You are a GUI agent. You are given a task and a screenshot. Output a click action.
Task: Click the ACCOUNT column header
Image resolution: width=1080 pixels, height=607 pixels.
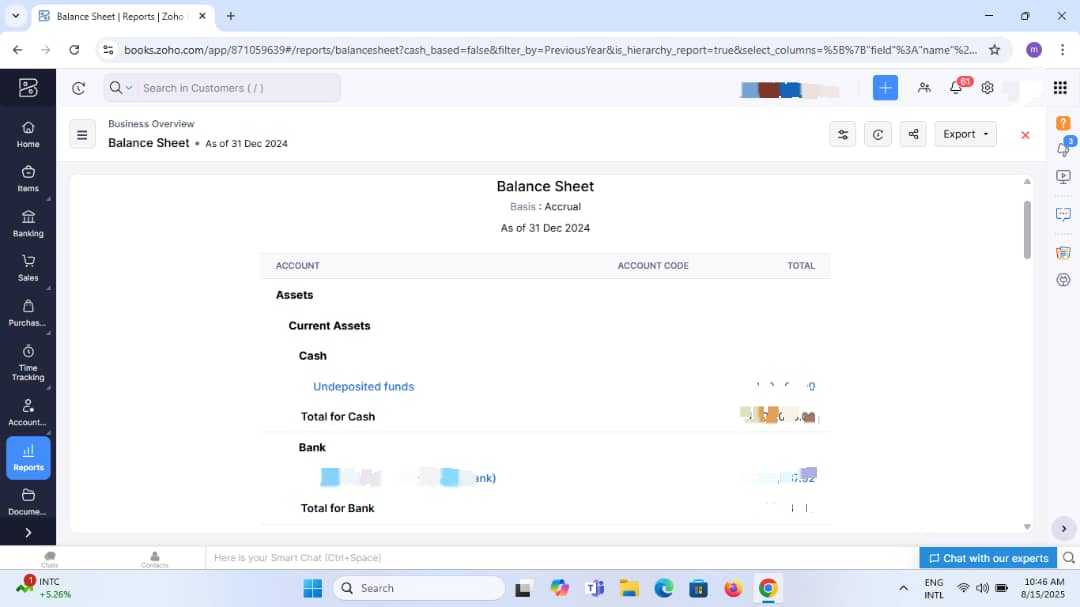pyautogui.click(x=298, y=265)
